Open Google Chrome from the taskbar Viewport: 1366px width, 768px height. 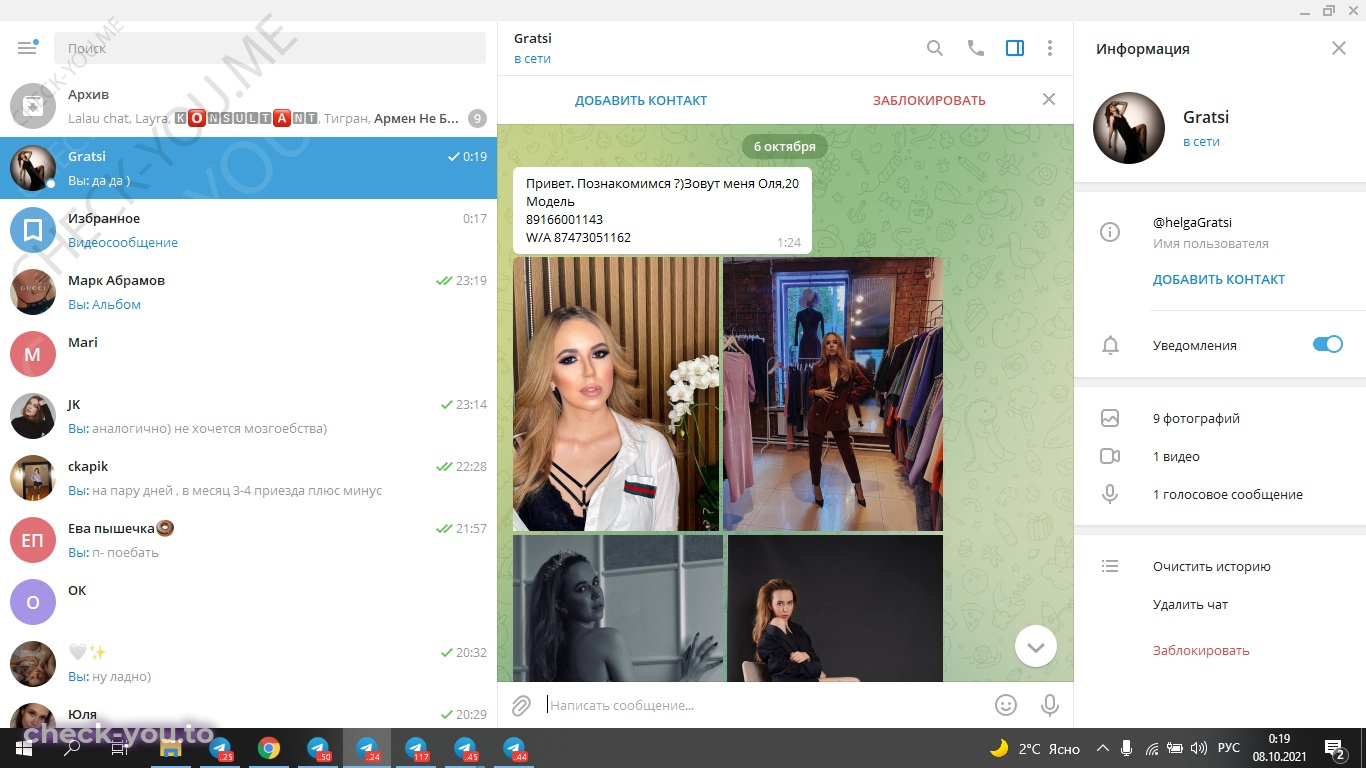tap(269, 748)
